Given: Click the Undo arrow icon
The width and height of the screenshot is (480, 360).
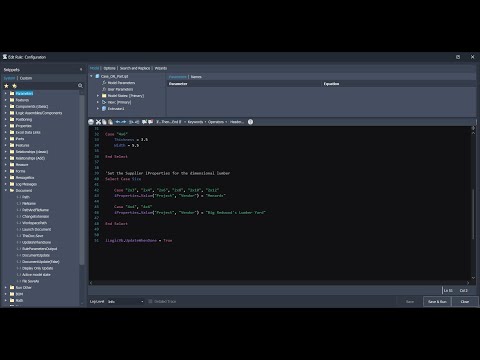Looking at the screenshot, I should click(118, 122).
